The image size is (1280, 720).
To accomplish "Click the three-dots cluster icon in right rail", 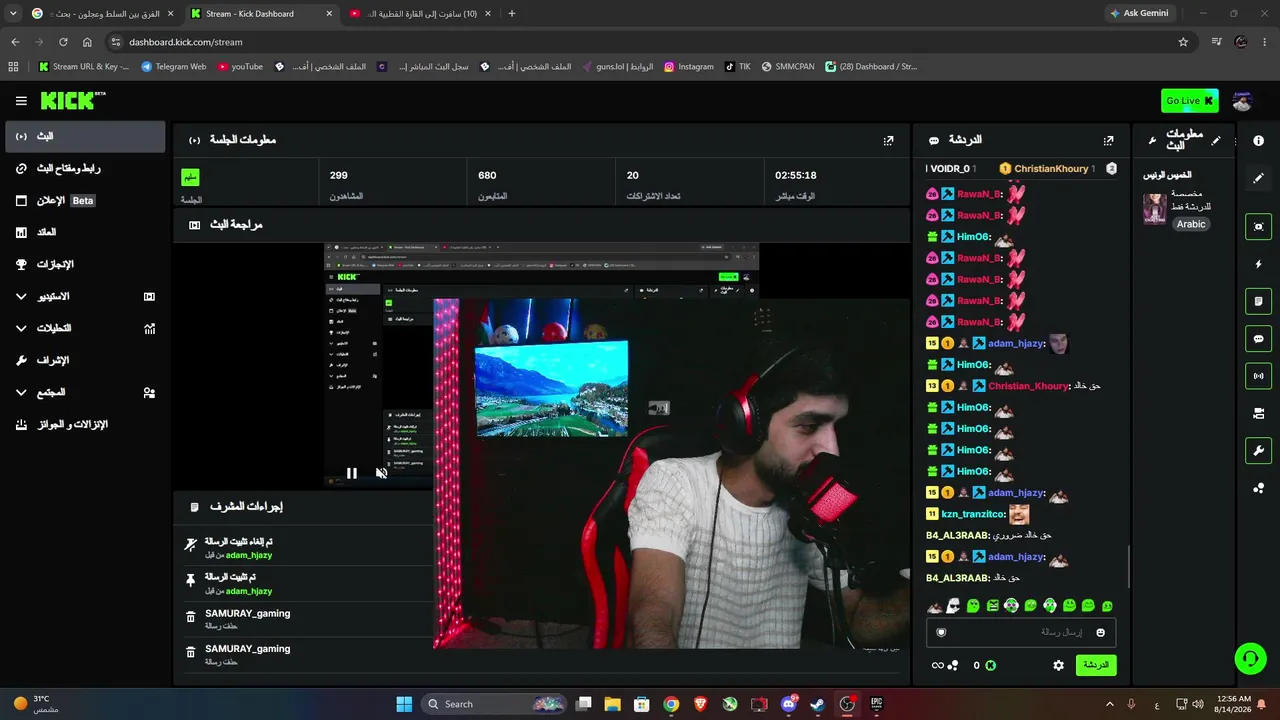I will 1259,488.
